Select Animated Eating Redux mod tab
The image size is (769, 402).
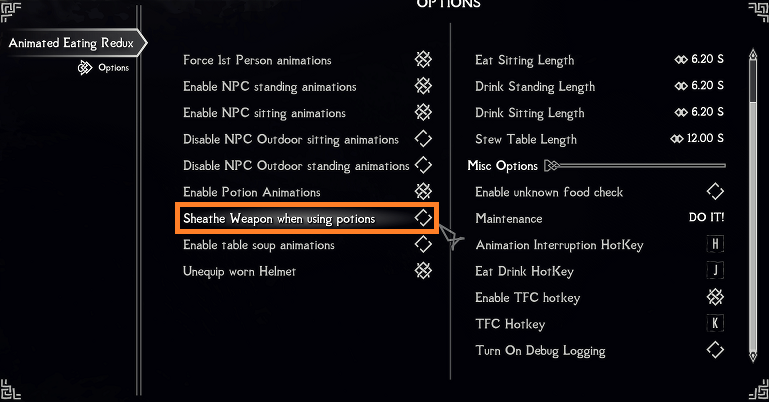tap(72, 43)
